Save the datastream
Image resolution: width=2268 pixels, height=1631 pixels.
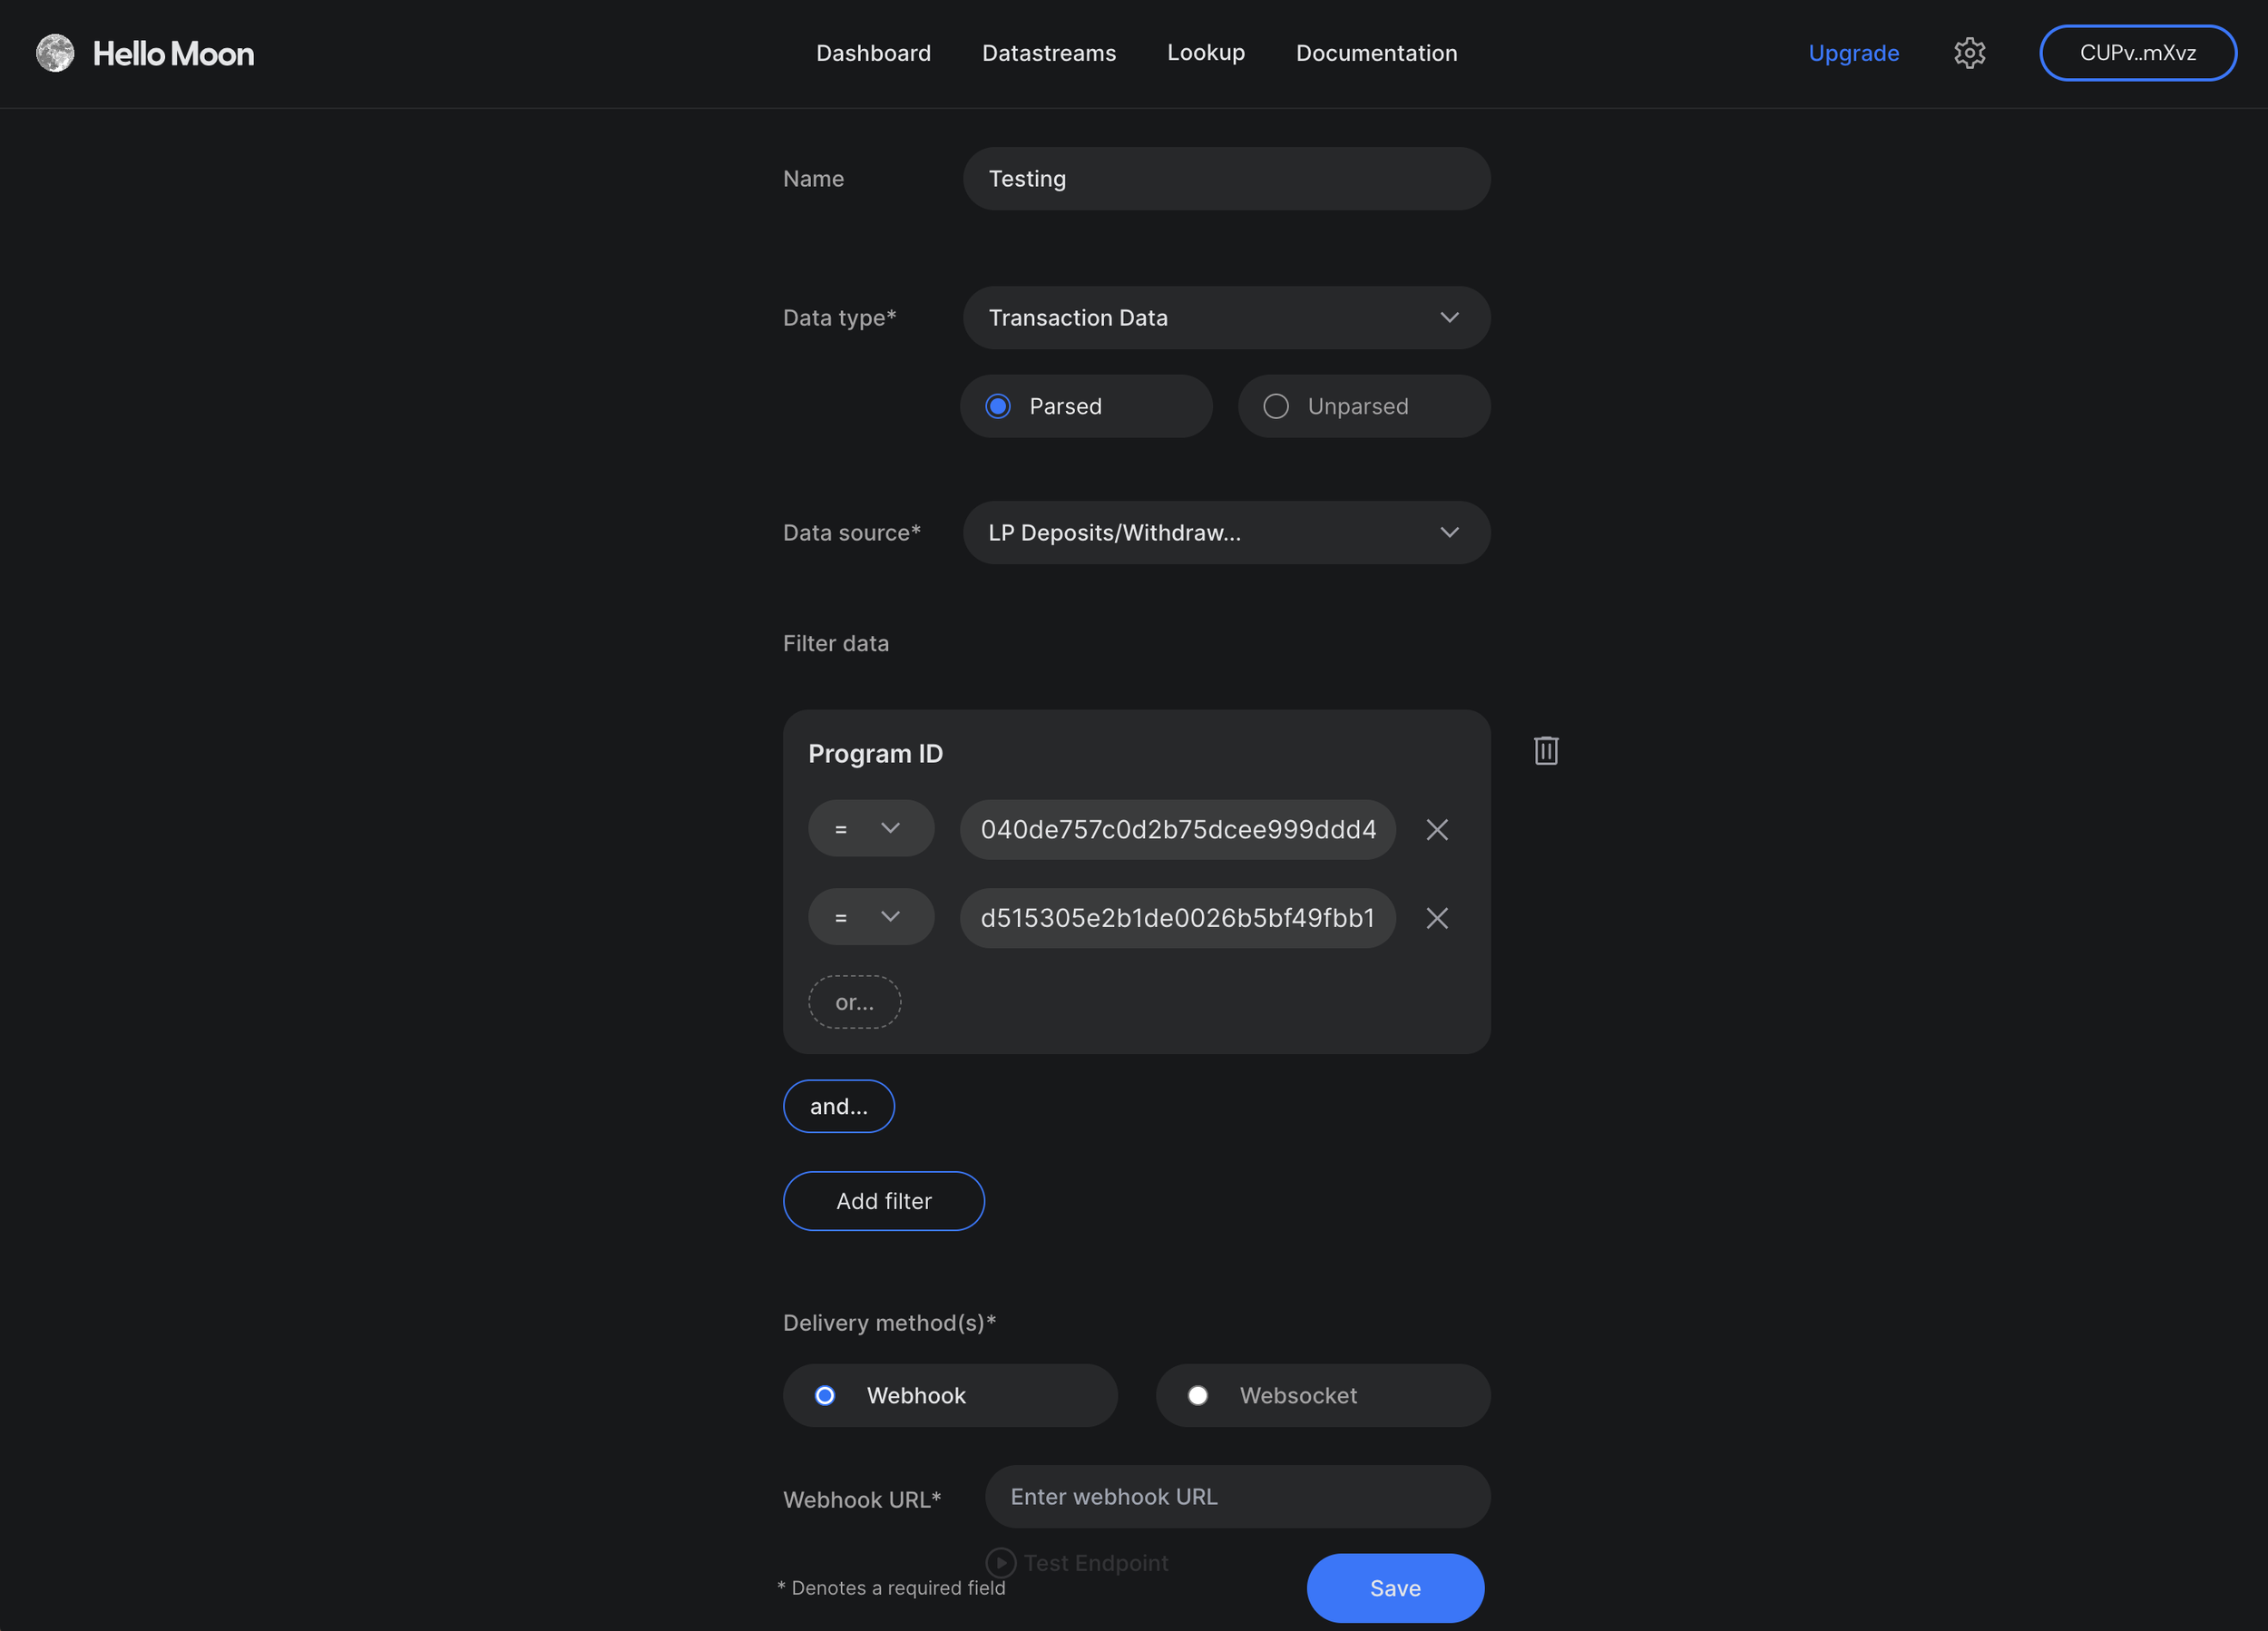[x=1395, y=1588]
